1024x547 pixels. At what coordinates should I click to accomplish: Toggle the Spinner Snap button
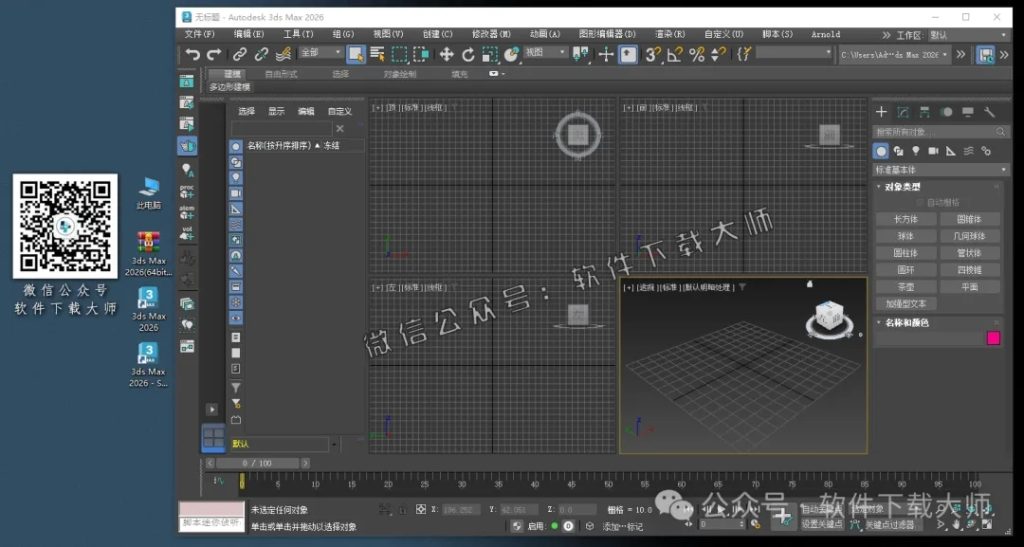pos(718,55)
